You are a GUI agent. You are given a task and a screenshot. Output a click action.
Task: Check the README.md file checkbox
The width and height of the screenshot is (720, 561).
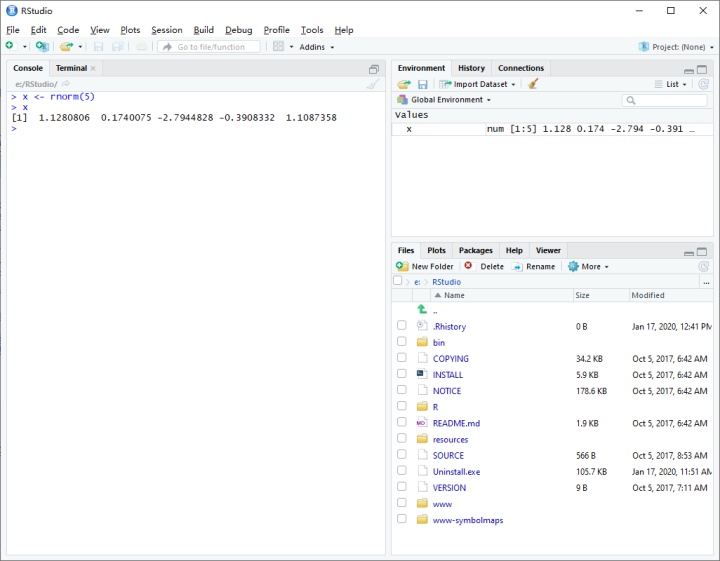[402, 422]
